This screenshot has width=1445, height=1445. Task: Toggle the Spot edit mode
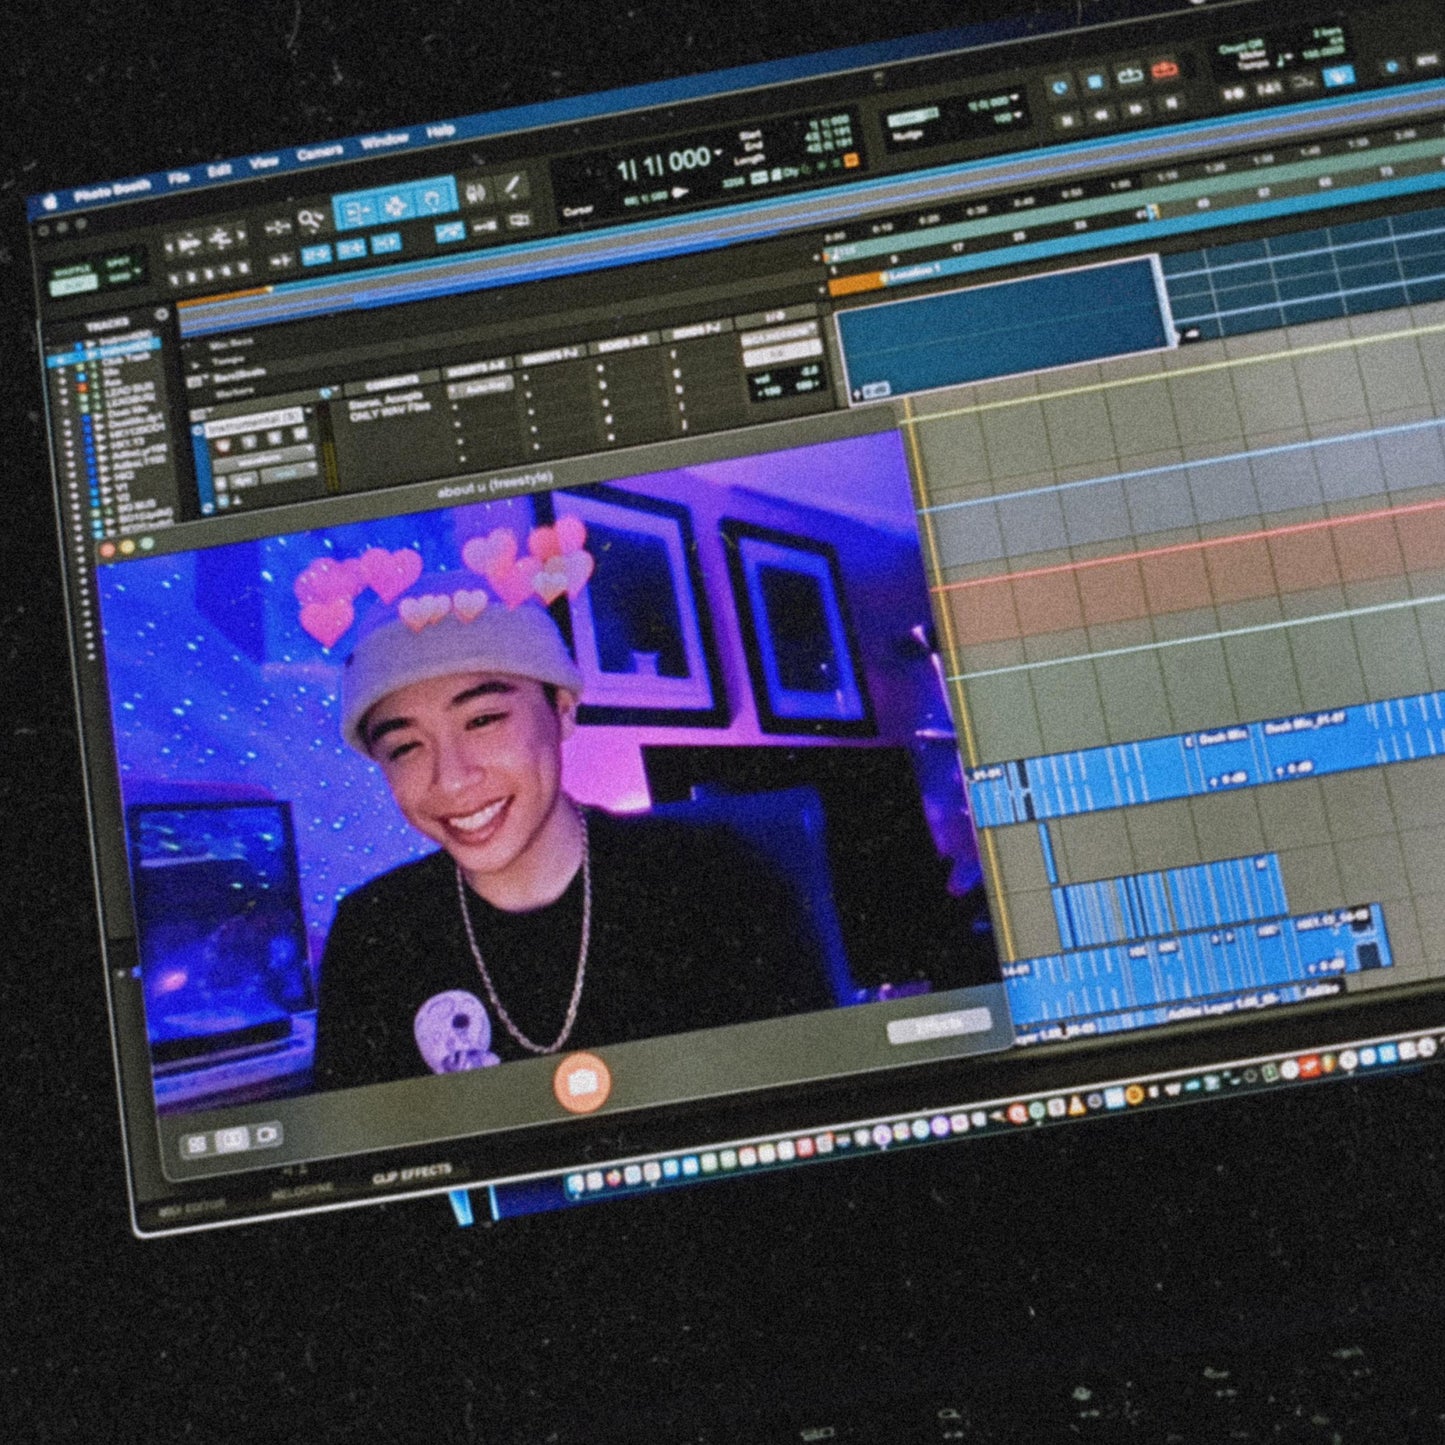pyautogui.click(x=118, y=261)
